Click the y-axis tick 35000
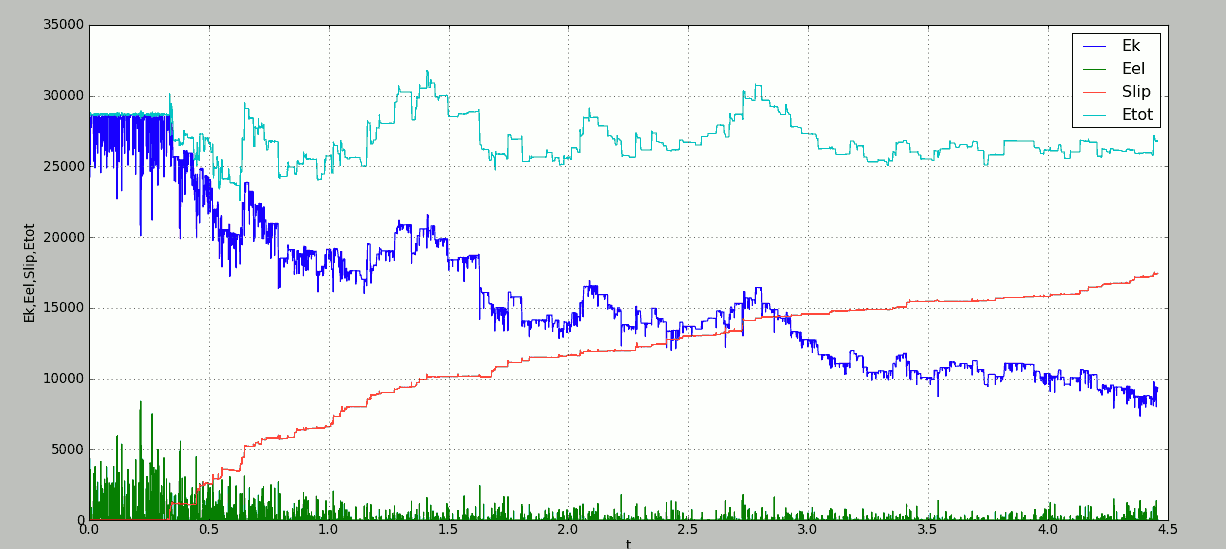The width and height of the screenshot is (1226, 549). (62, 25)
